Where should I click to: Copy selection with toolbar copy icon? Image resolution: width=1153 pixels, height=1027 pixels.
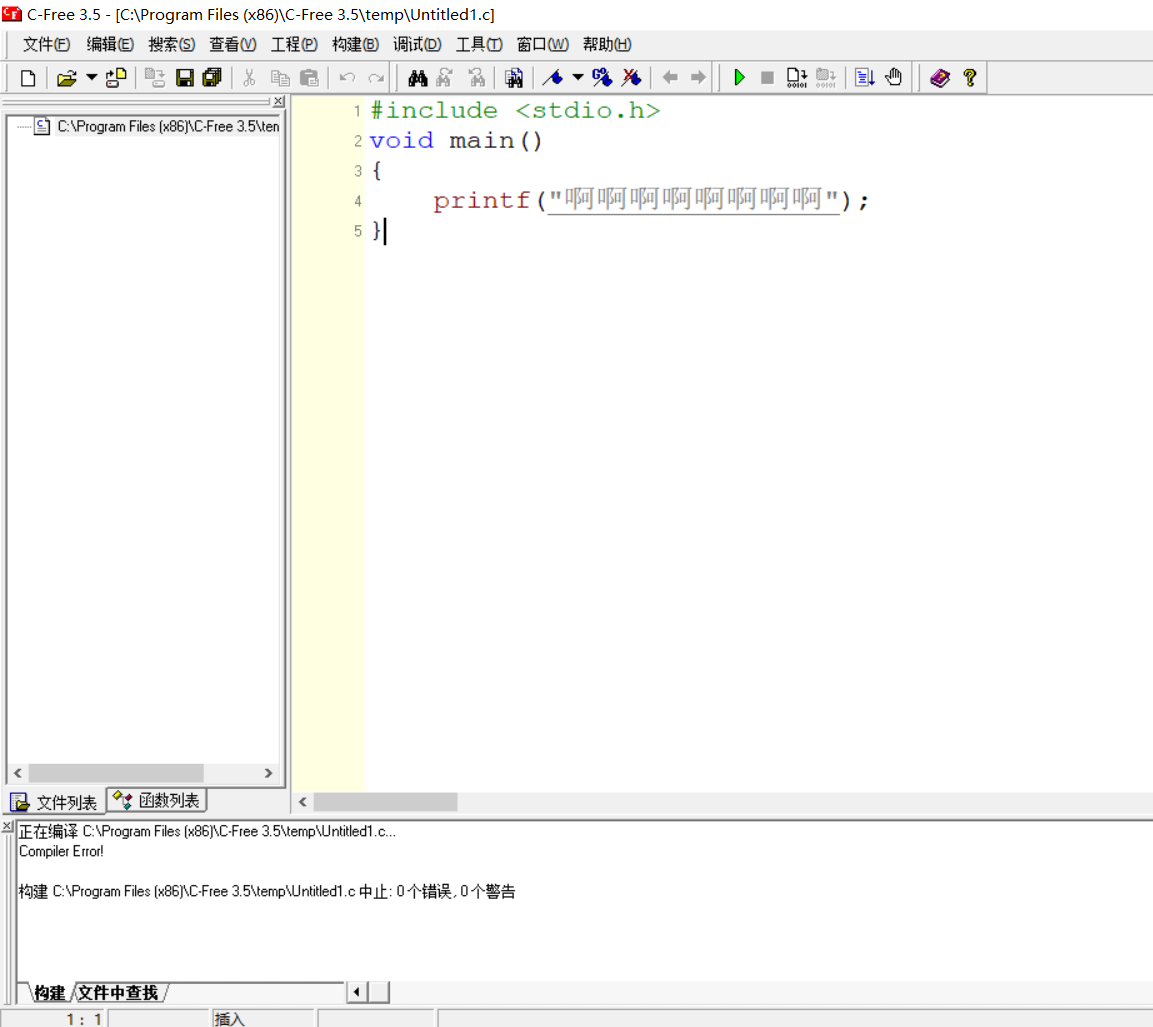(x=279, y=78)
